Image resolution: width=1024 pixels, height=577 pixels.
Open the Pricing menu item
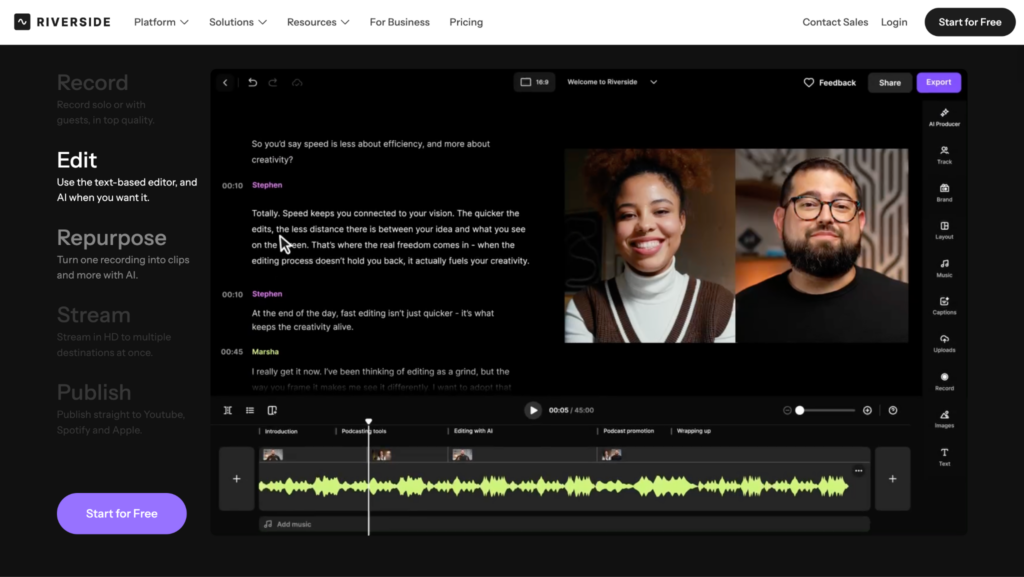click(466, 22)
